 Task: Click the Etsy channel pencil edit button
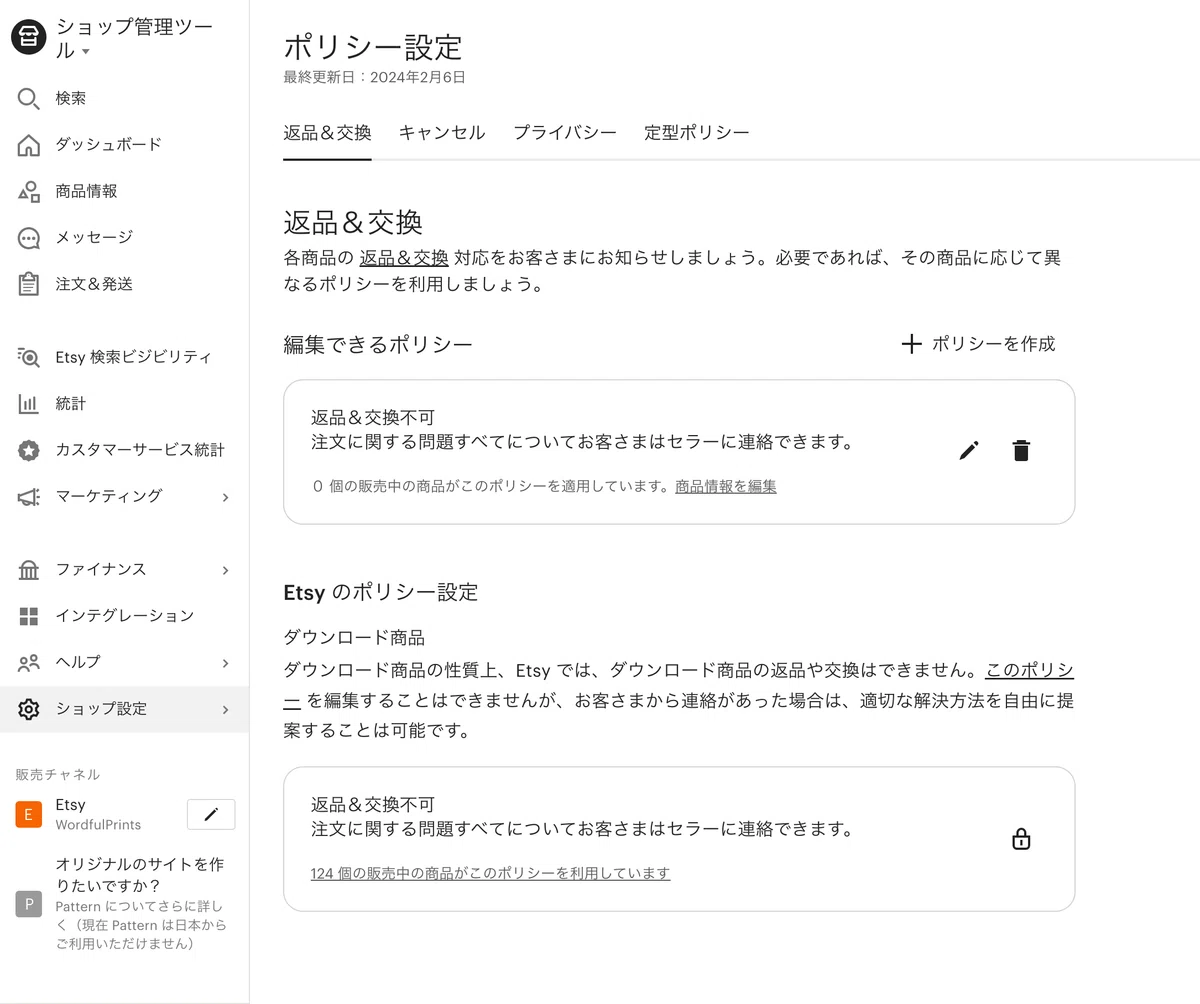tap(211, 814)
